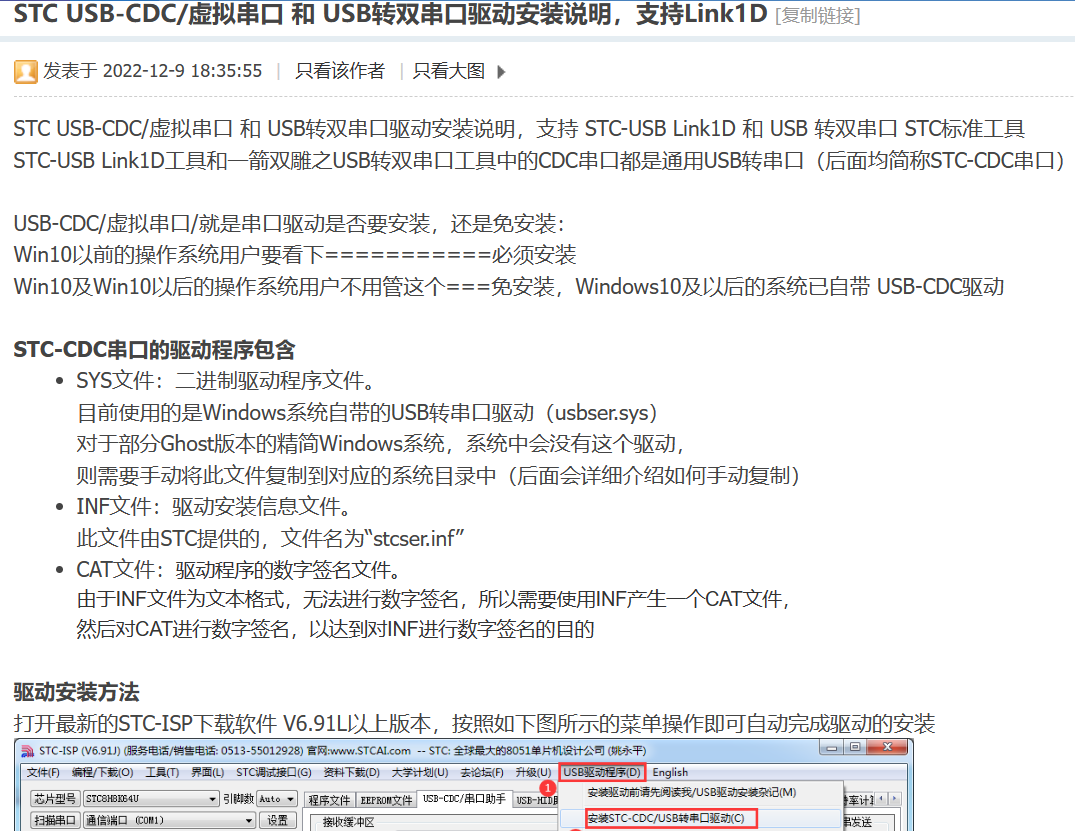Click the heading 驱动安装方法
Image resolution: width=1075 pixels, height=831 pixels.
click(76, 692)
